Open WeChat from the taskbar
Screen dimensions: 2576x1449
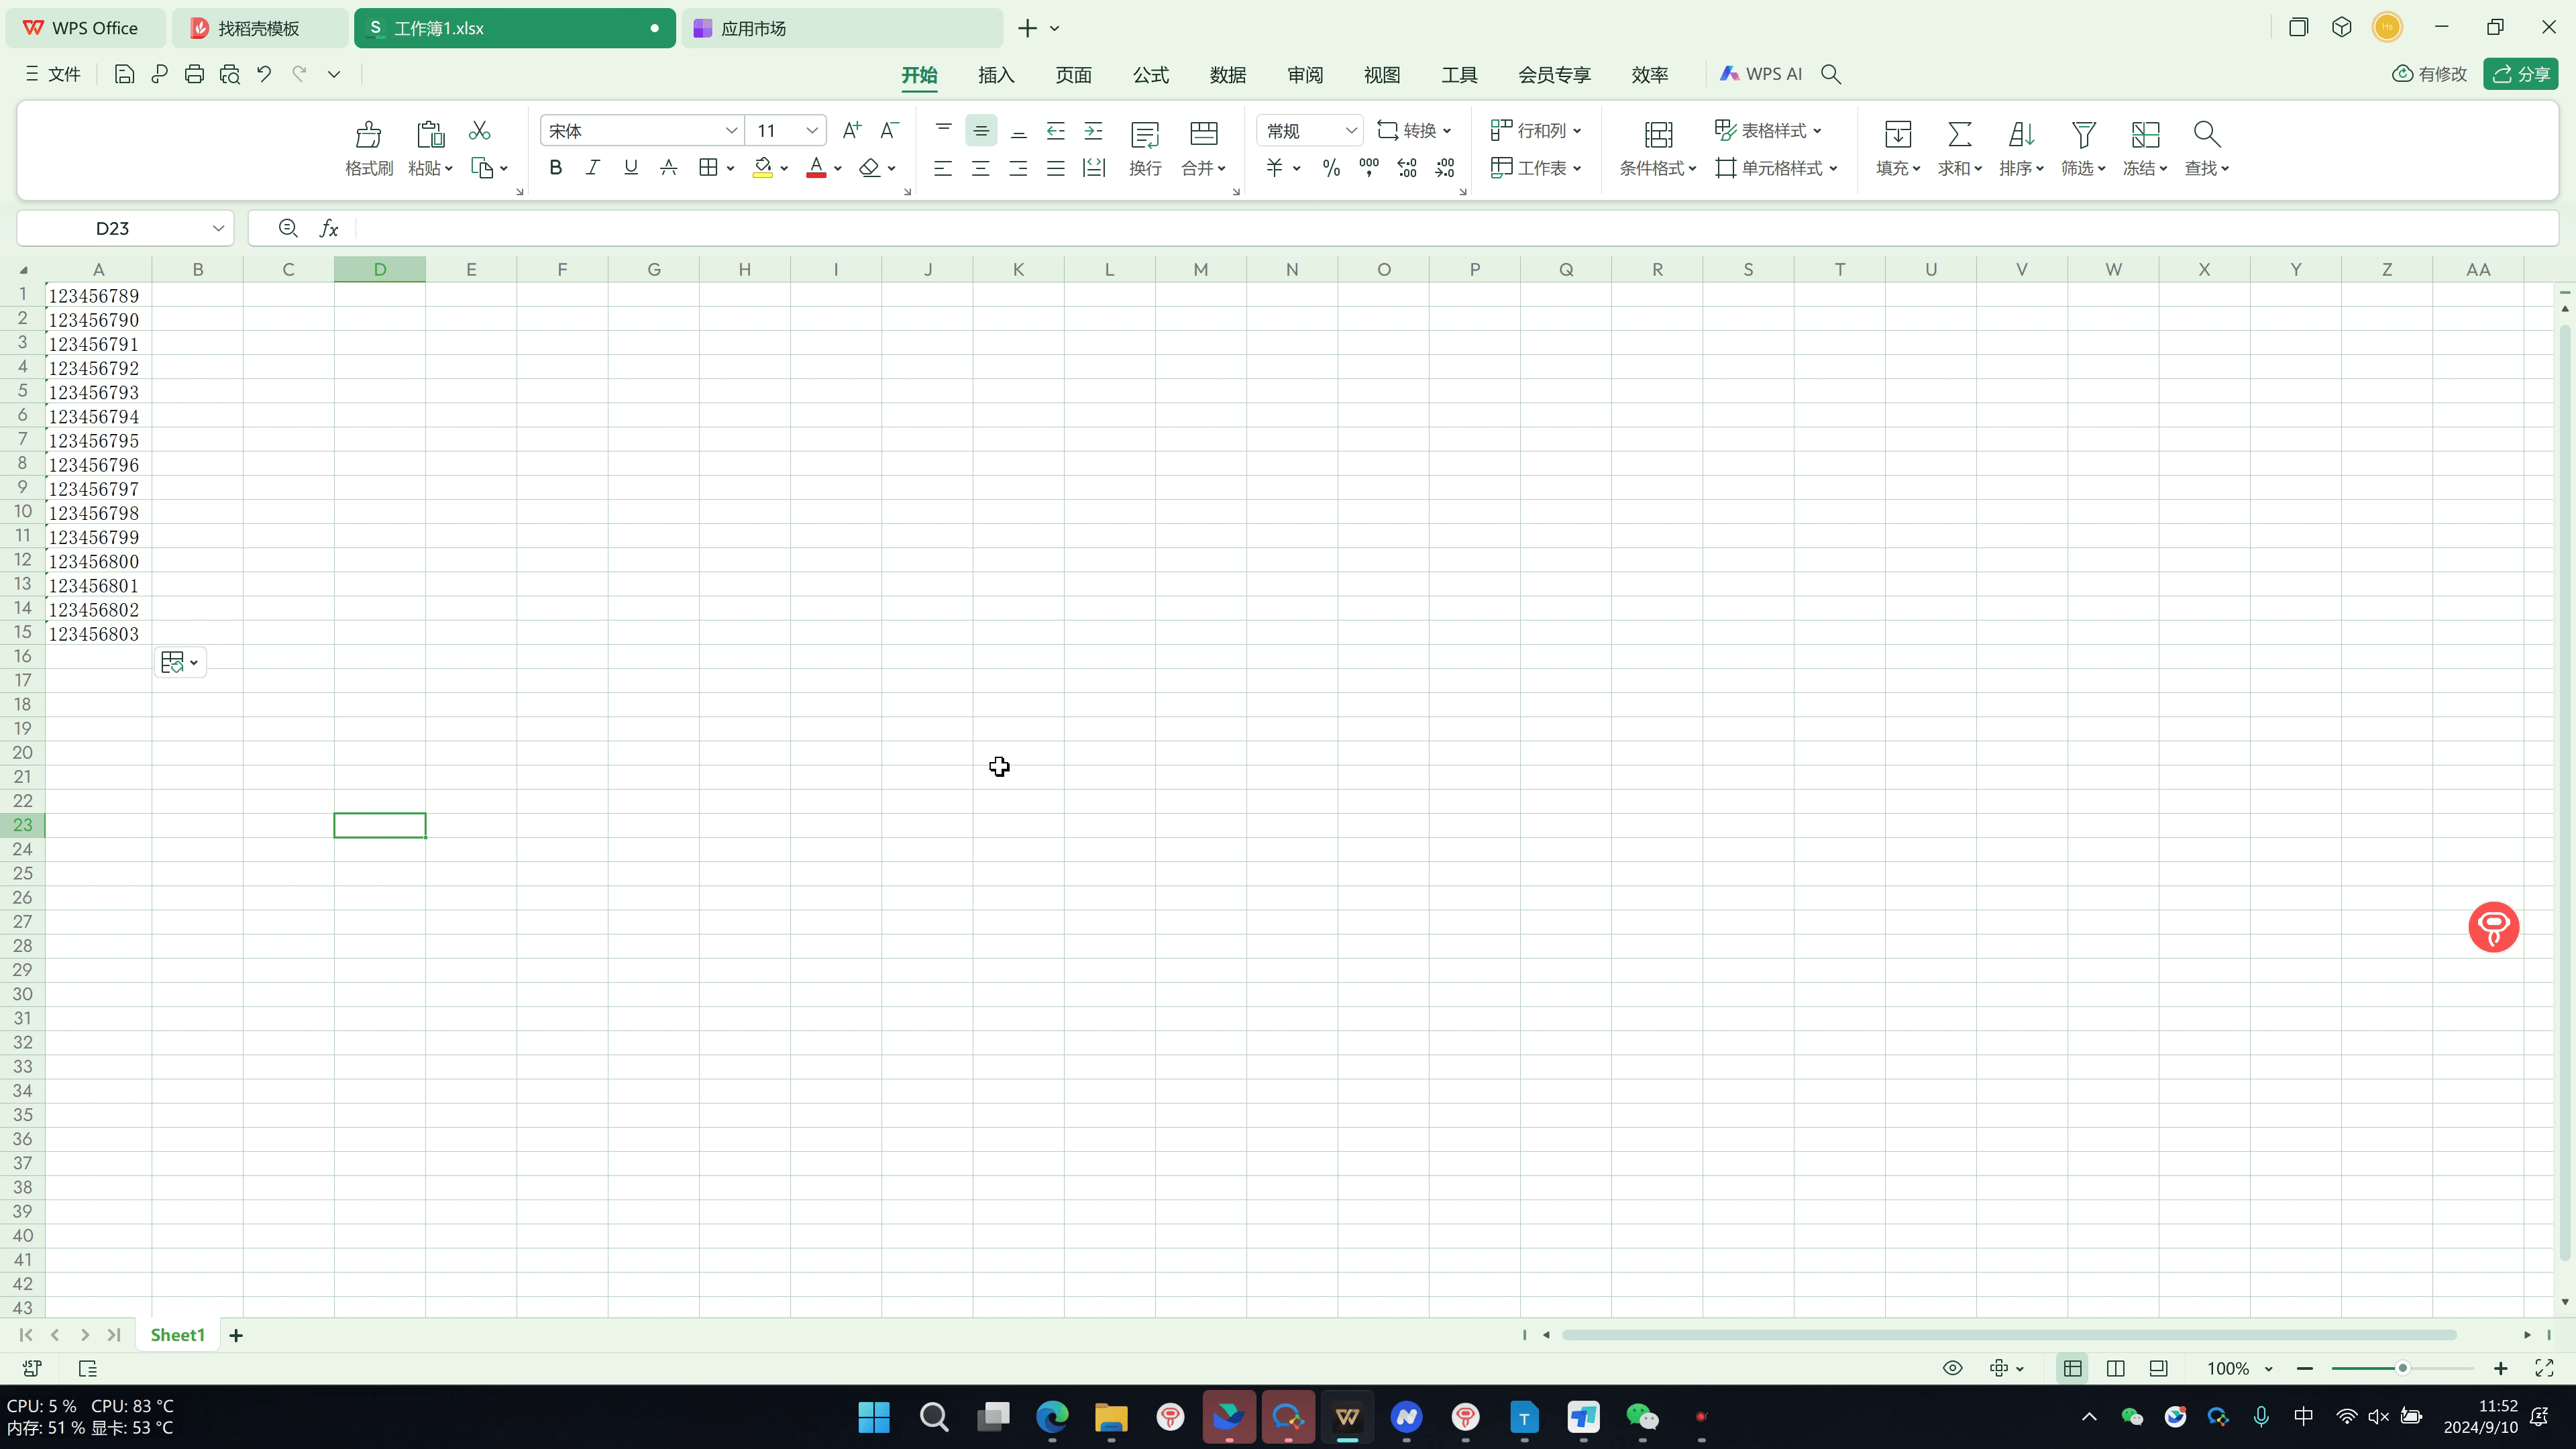pyautogui.click(x=1642, y=1416)
